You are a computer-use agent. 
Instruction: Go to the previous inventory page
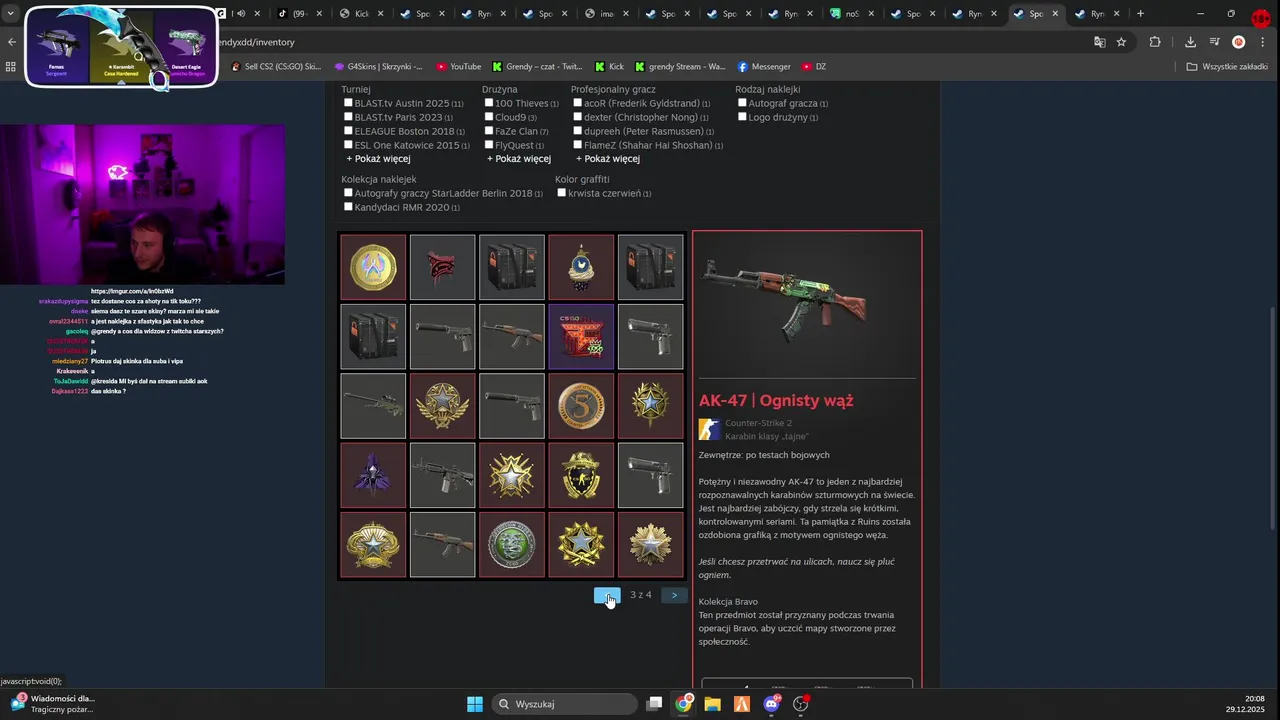click(607, 595)
